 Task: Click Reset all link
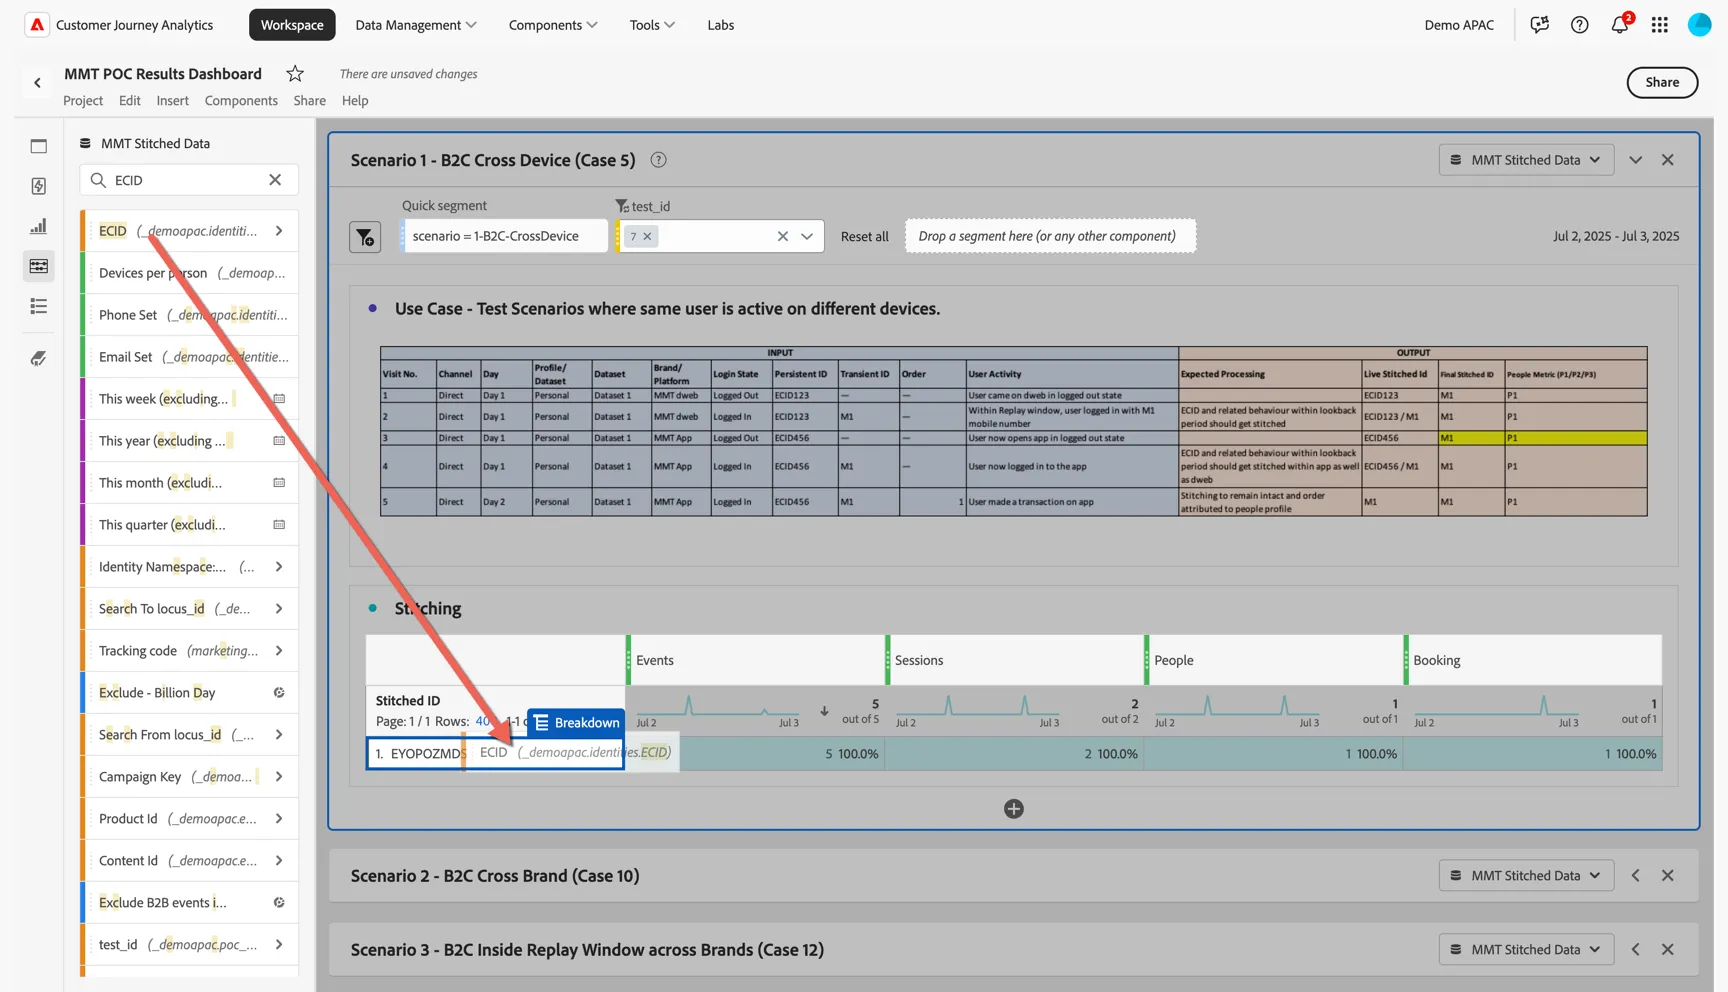click(x=865, y=237)
